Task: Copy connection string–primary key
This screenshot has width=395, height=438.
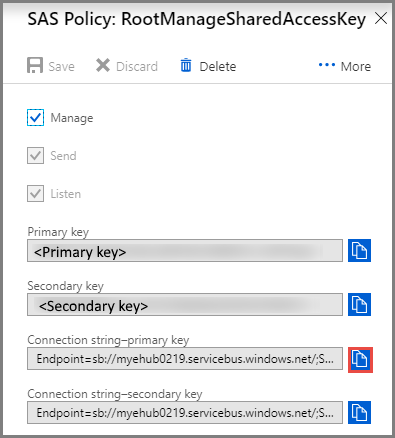Action: [x=360, y=360]
